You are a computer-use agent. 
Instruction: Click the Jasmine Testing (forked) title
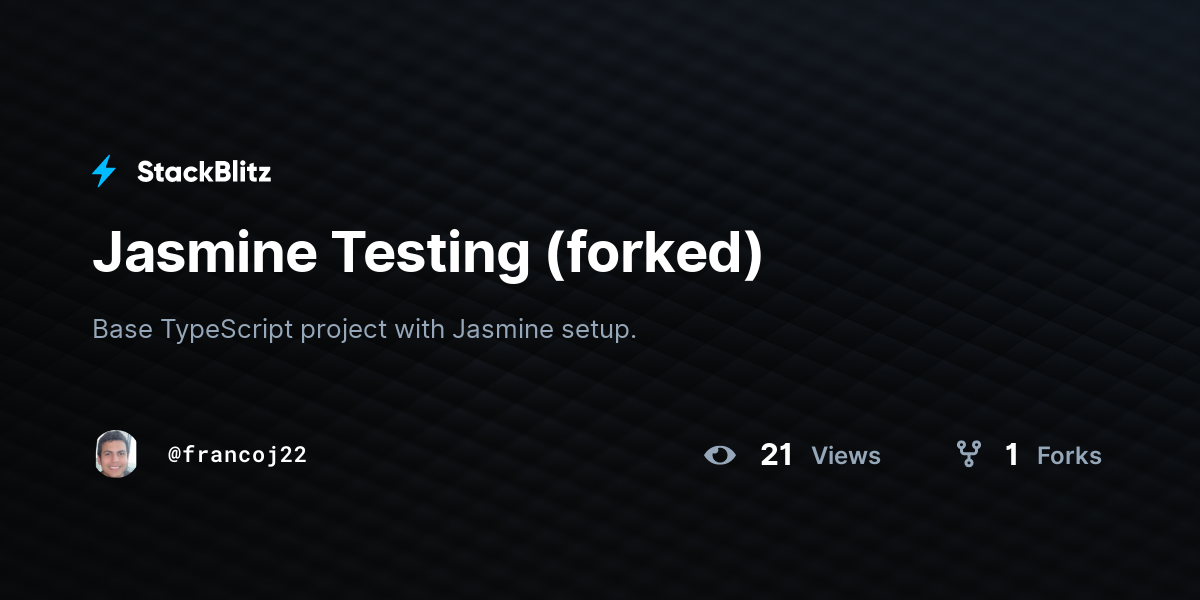pos(427,254)
